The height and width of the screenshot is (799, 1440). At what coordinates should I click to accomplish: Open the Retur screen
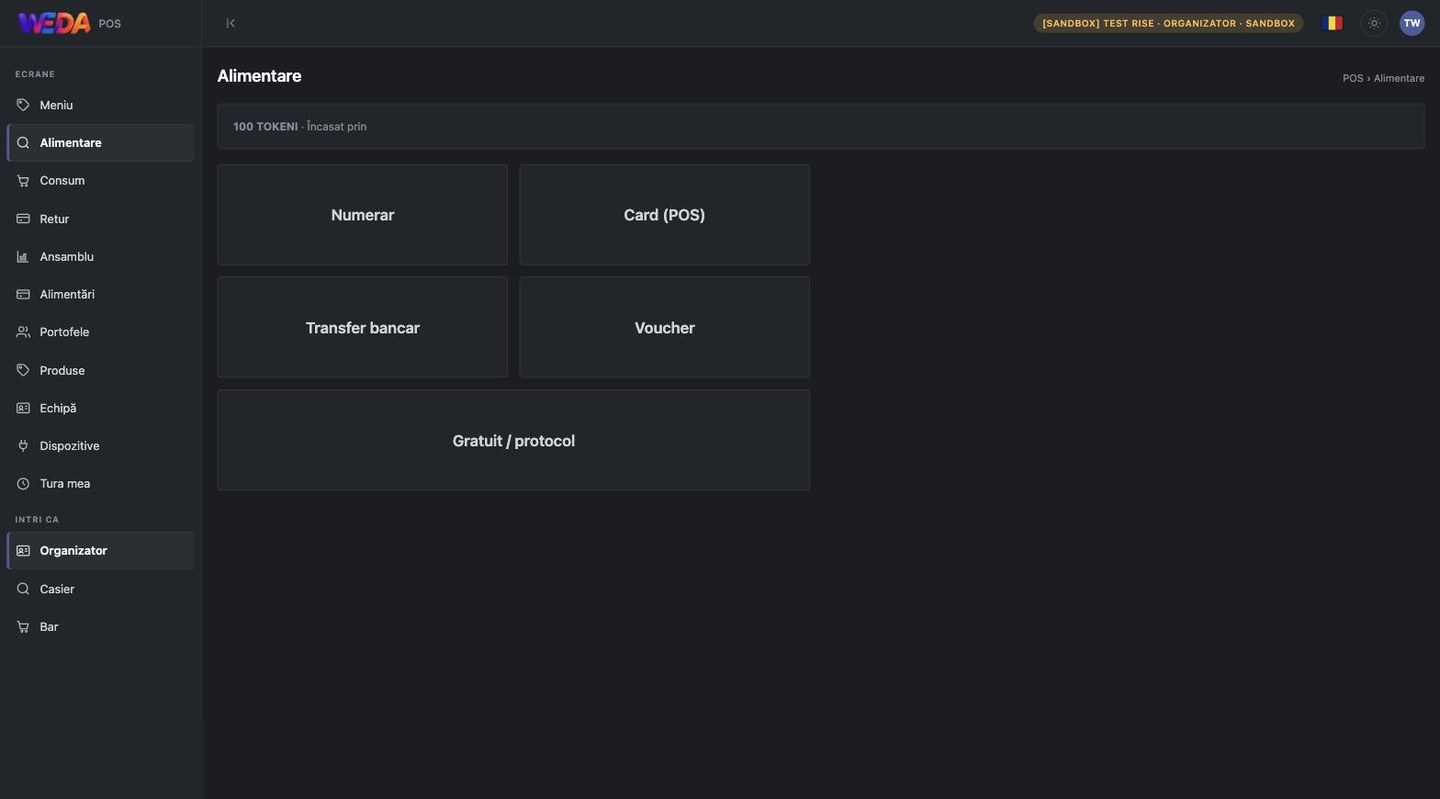point(100,219)
